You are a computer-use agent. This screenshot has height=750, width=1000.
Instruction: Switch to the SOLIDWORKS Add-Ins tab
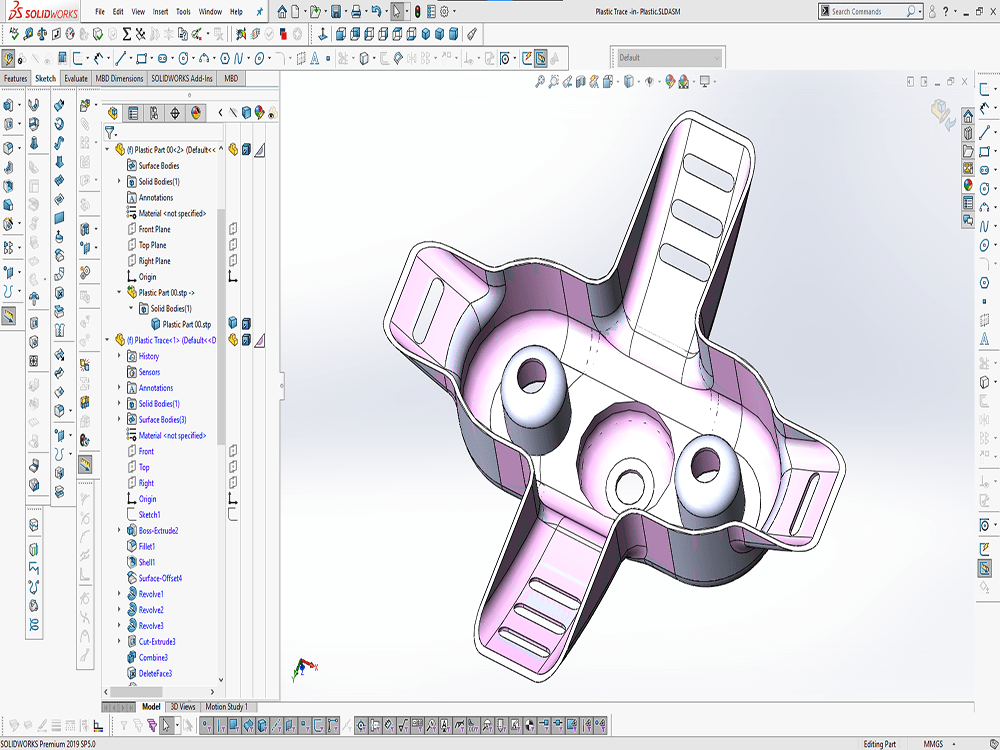point(182,78)
